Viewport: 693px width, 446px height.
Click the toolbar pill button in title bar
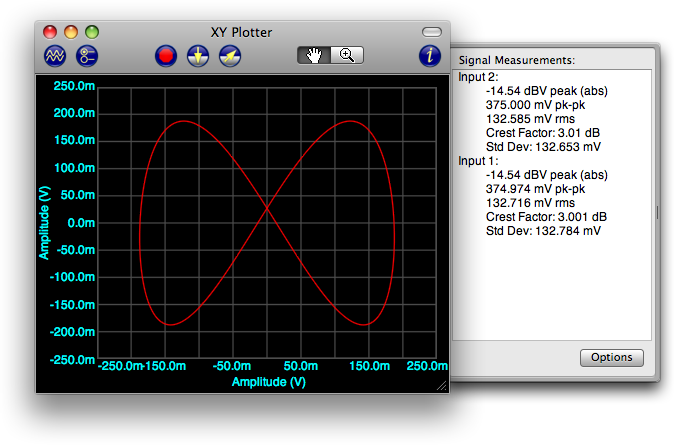[432, 32]
